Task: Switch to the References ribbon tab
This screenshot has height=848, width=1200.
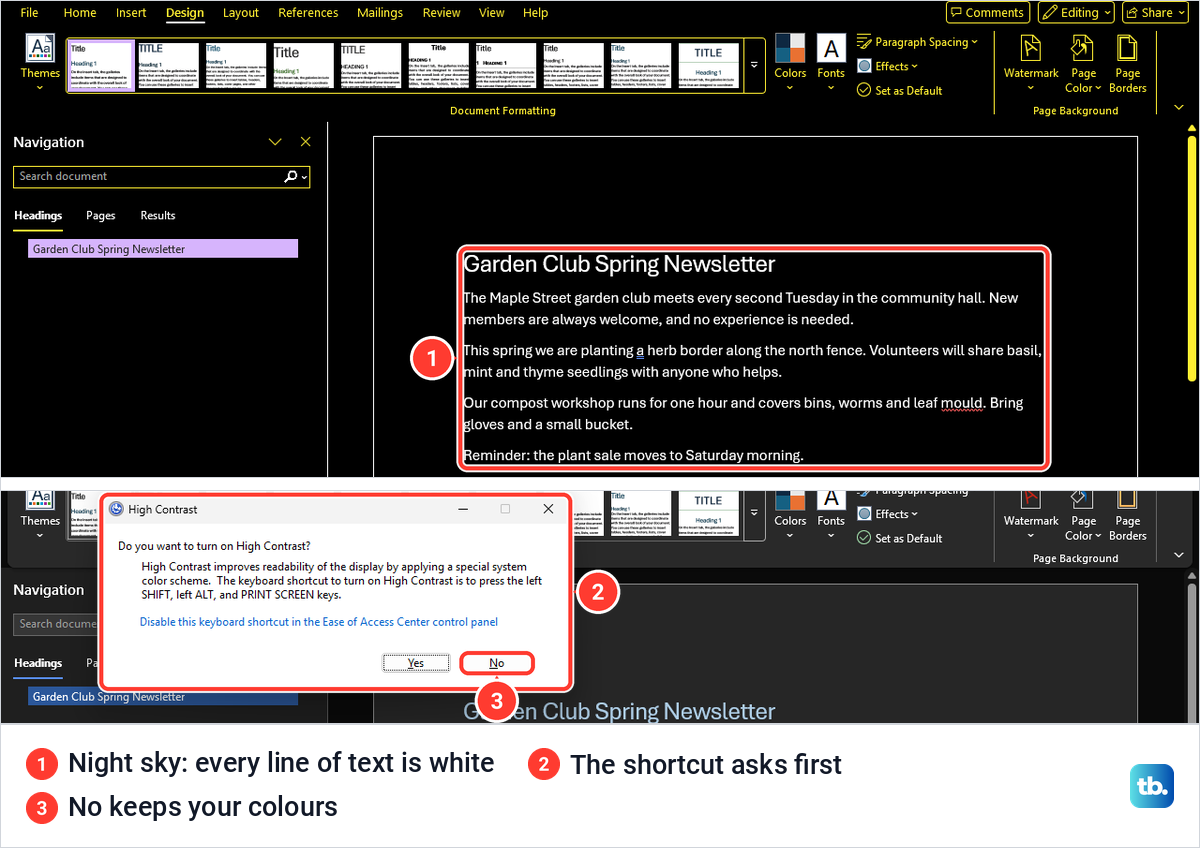Action: tap(308, 13)
